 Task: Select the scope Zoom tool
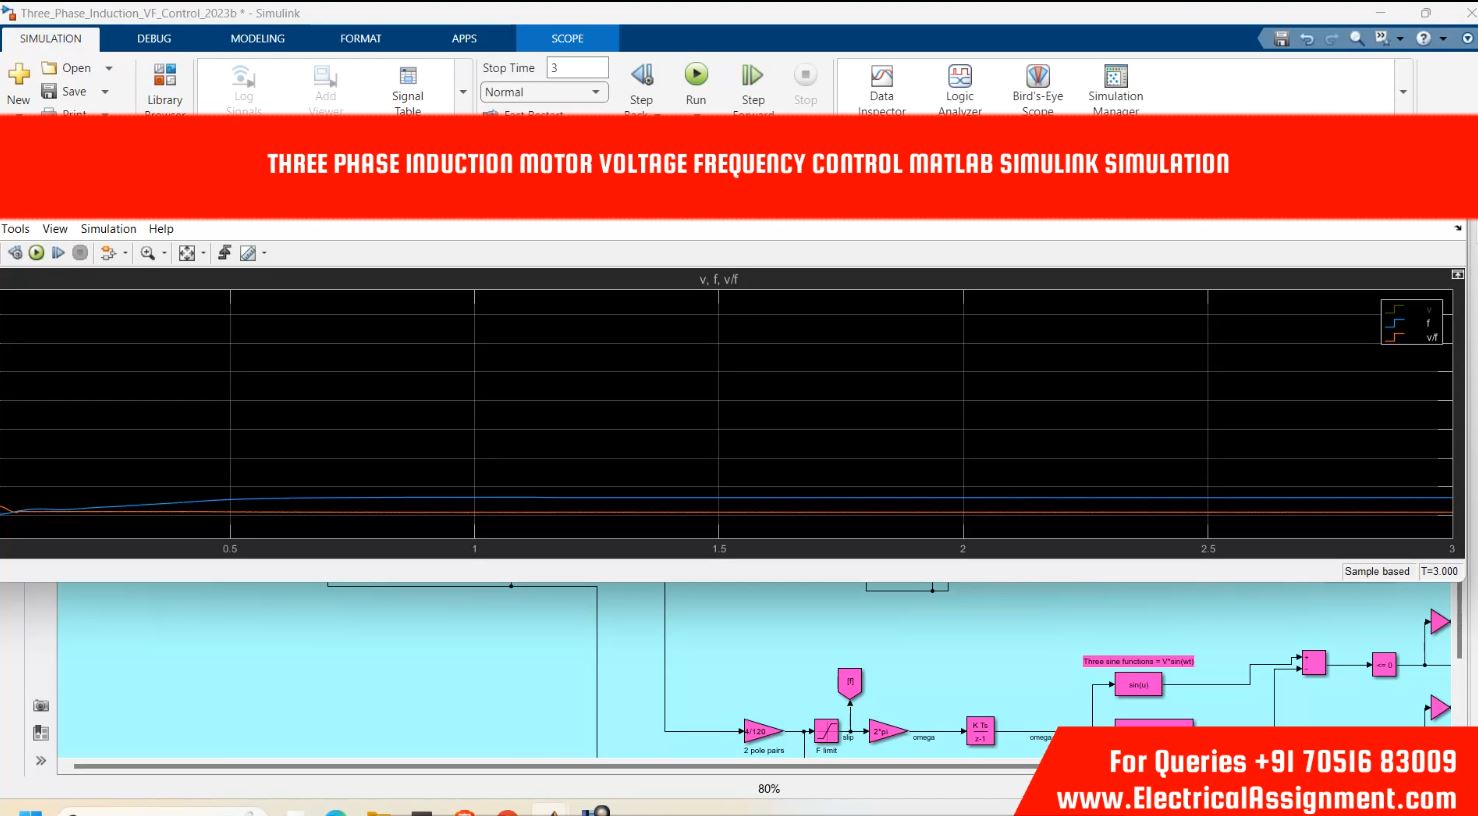click(x=148, y=253)
